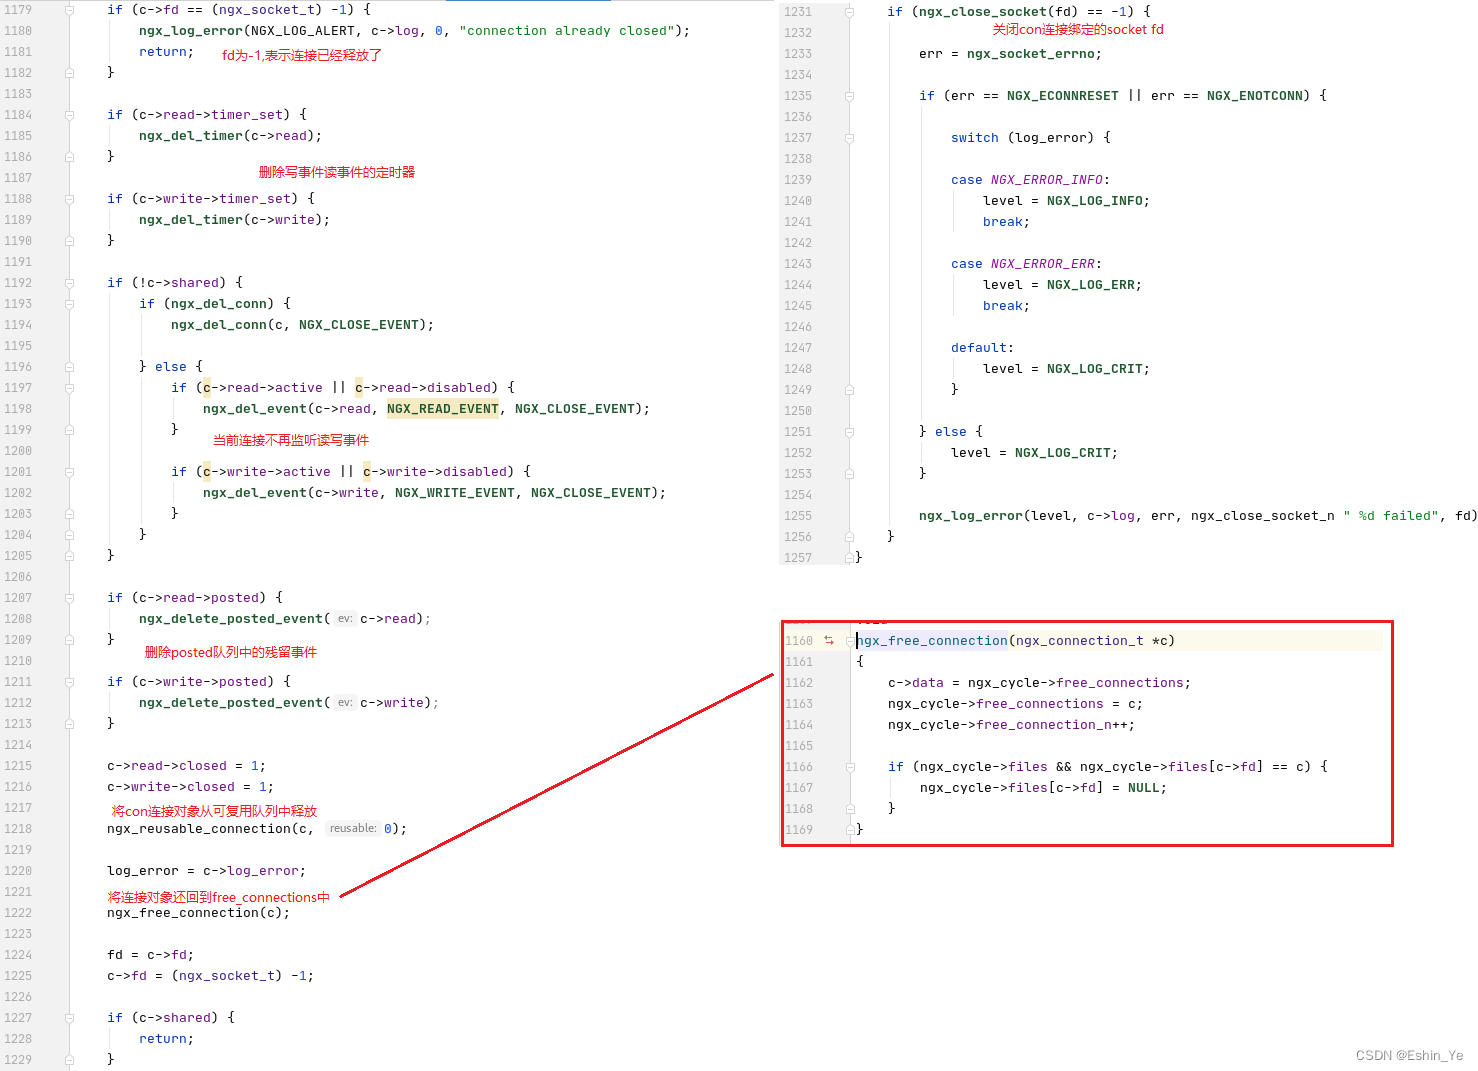Click ngx_socket_errno on line 1233

tap(1030, 54)
